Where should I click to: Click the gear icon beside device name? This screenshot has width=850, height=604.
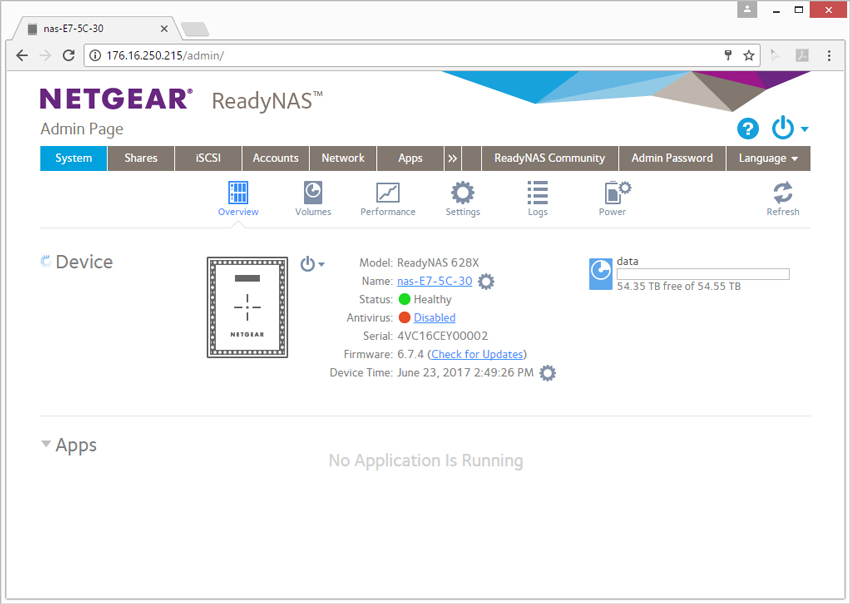click(486, 281)
